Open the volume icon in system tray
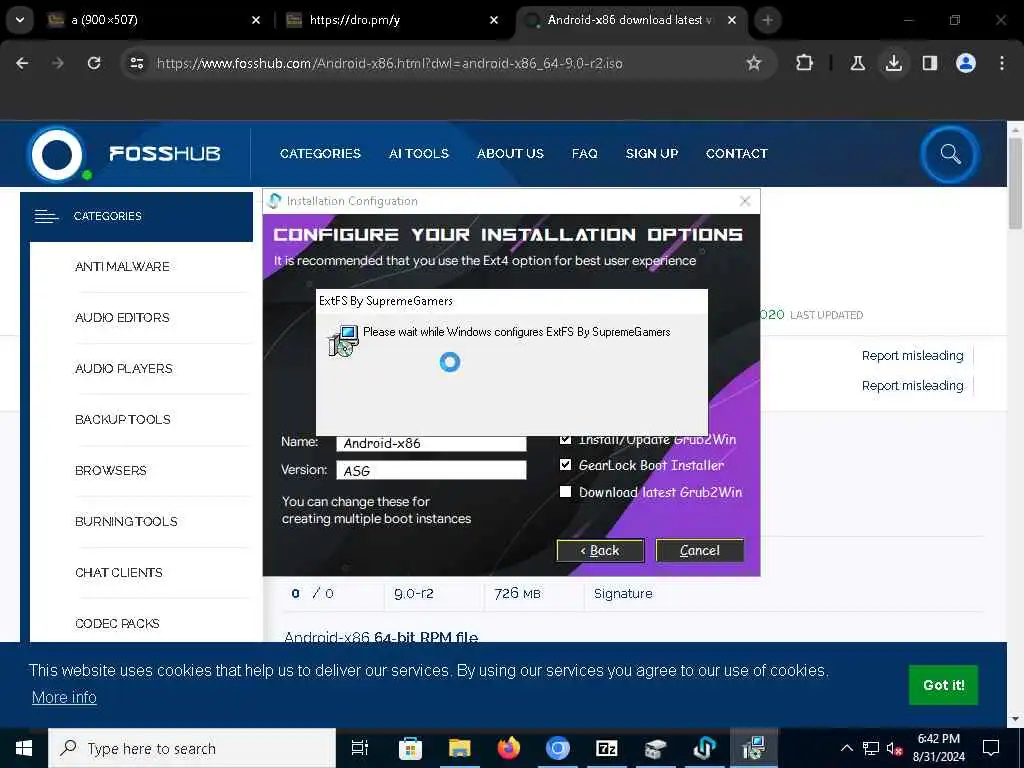The image size is (1024, 768). coord(894,748)
